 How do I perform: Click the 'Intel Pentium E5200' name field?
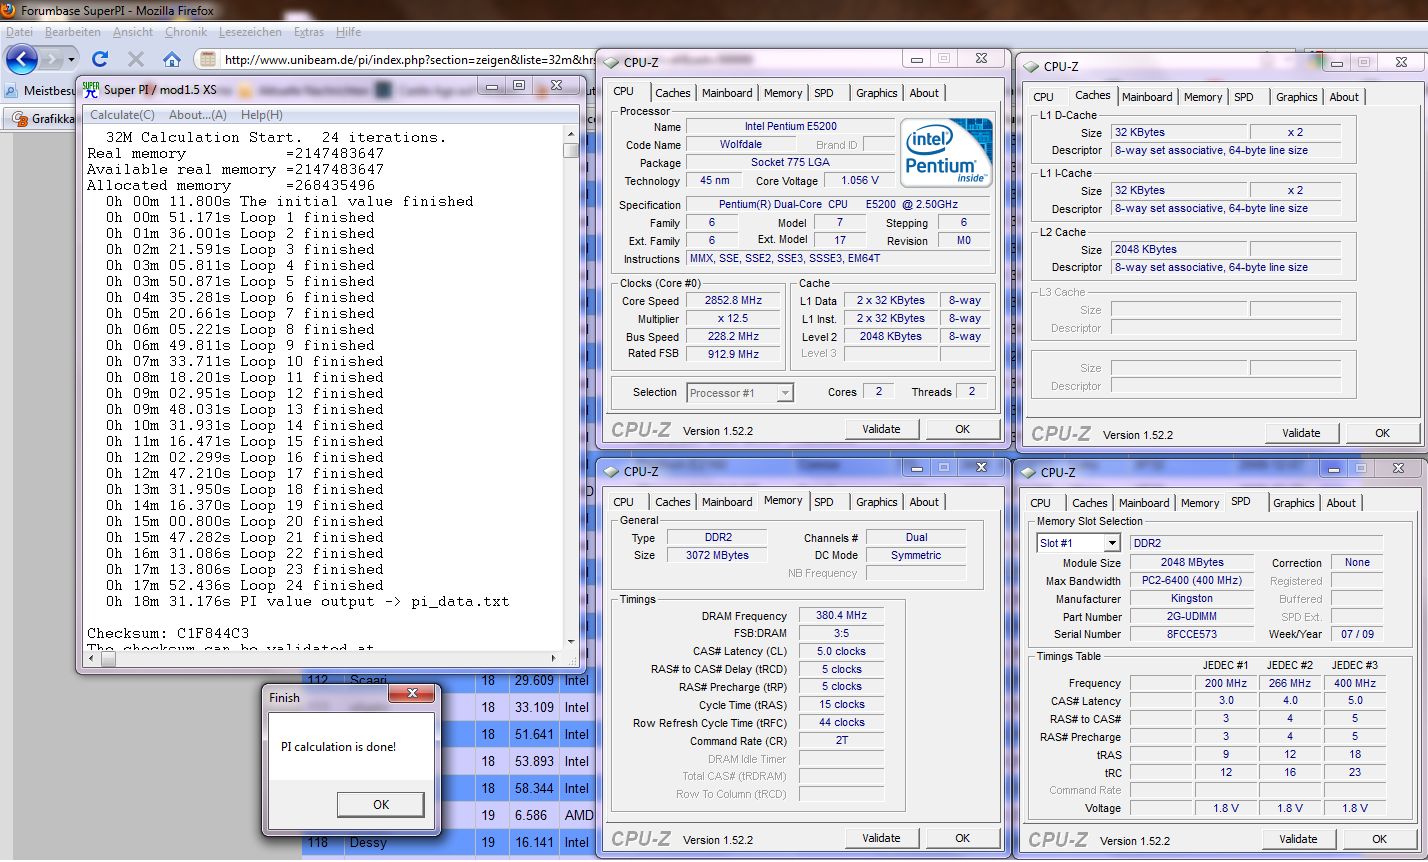coord(790,127)
